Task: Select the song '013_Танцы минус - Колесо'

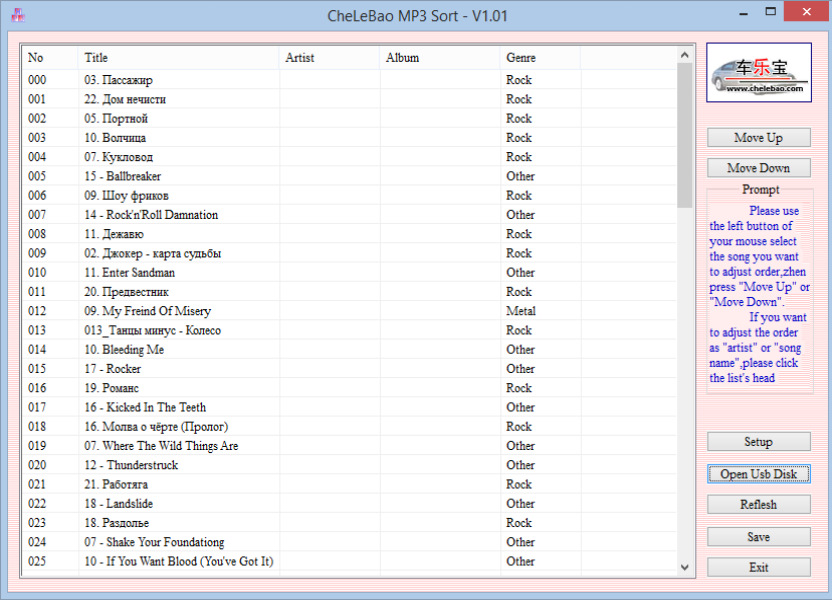Action: (152, 331)
